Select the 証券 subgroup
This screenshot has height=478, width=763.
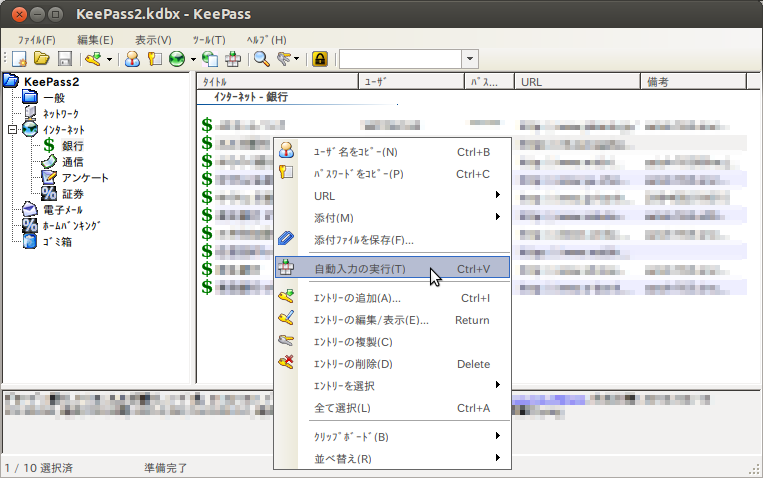pyautogui.click(x=73, y=194)
